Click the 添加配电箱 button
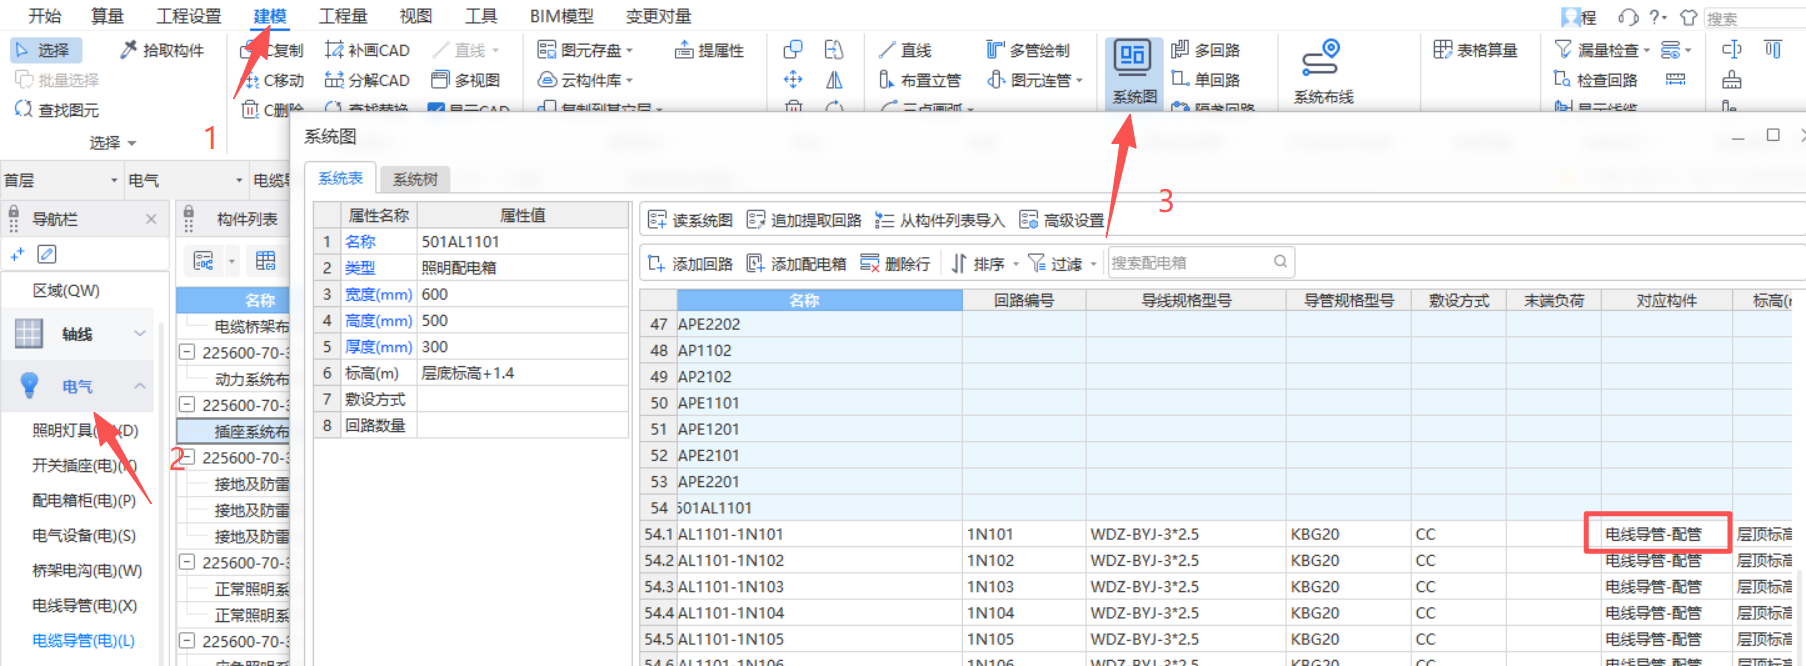Image resolution: width=1806 pixels, height=666 pixels. point(797,264)
